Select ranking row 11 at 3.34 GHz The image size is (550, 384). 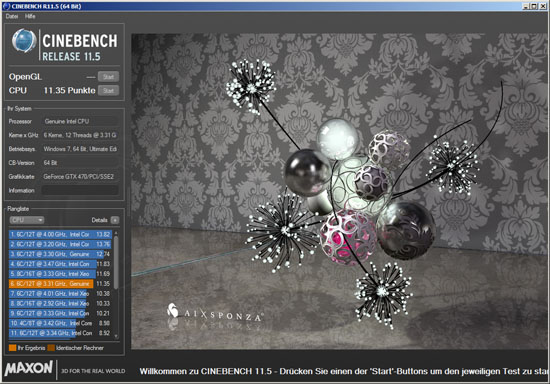click(x=60, y=333)
